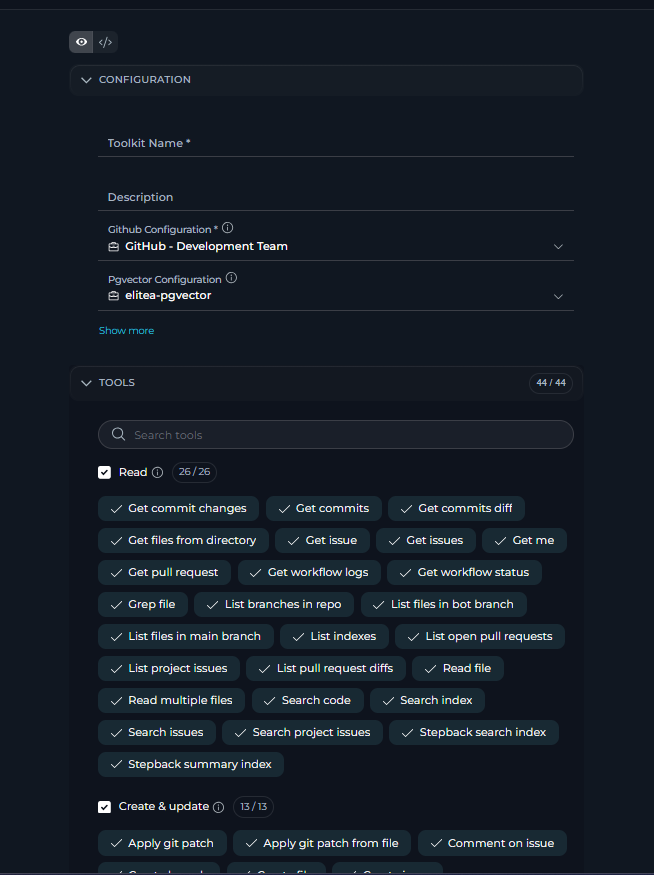The image size is (654, 875).
Task: Toggle the Get me tool chip
Action: pyautogui.click(x=525, y=540)
